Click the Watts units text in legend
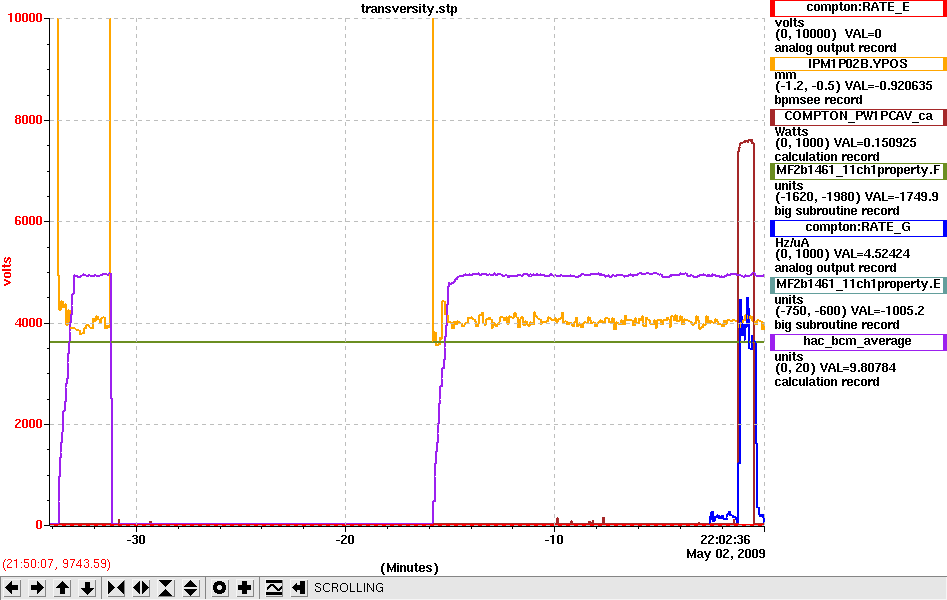The height and width of the screenshot is (600, 947). tap(791, 131)
